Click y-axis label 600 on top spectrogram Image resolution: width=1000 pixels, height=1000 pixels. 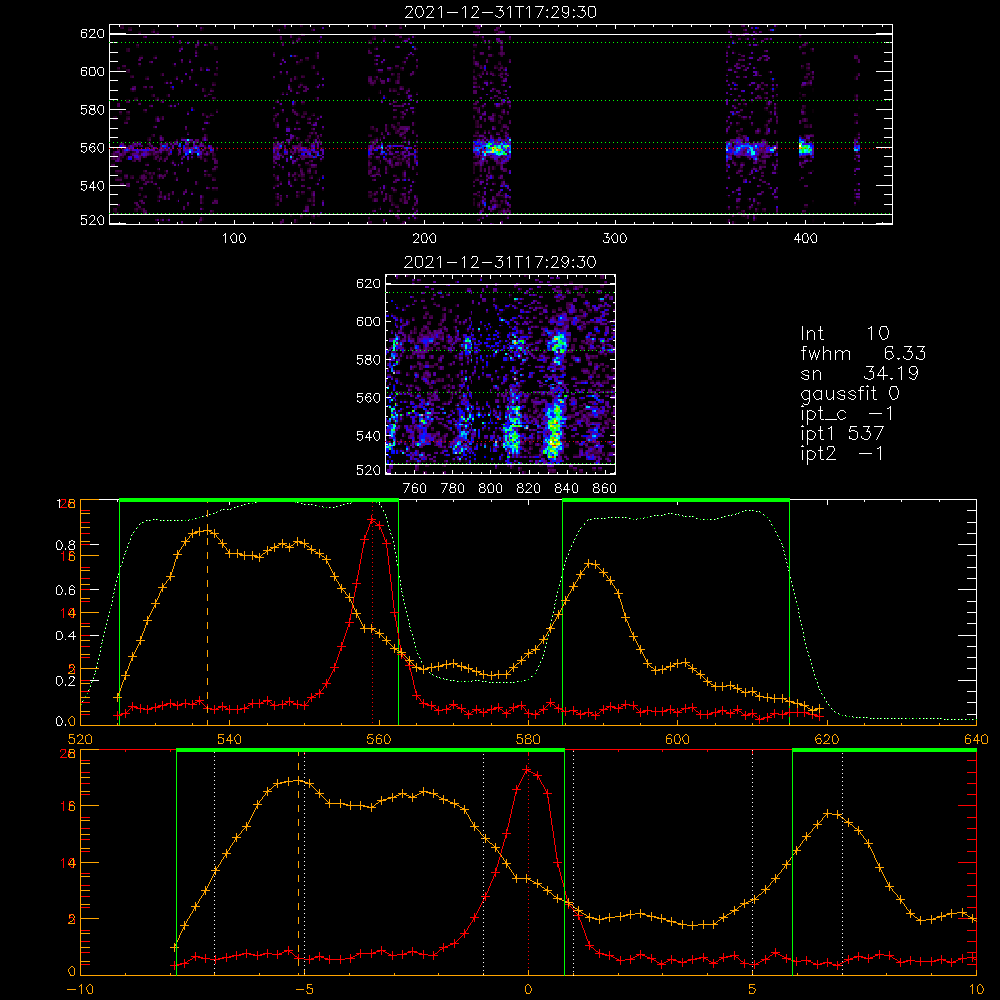(x=92, y=71)
